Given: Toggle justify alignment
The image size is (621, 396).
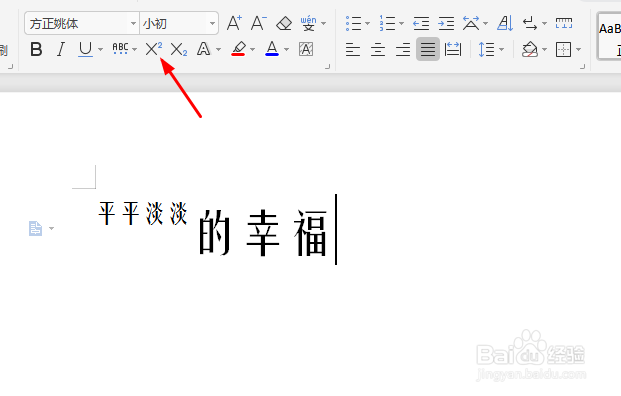Looking at the screenshot, I should (x=428, y=50).
